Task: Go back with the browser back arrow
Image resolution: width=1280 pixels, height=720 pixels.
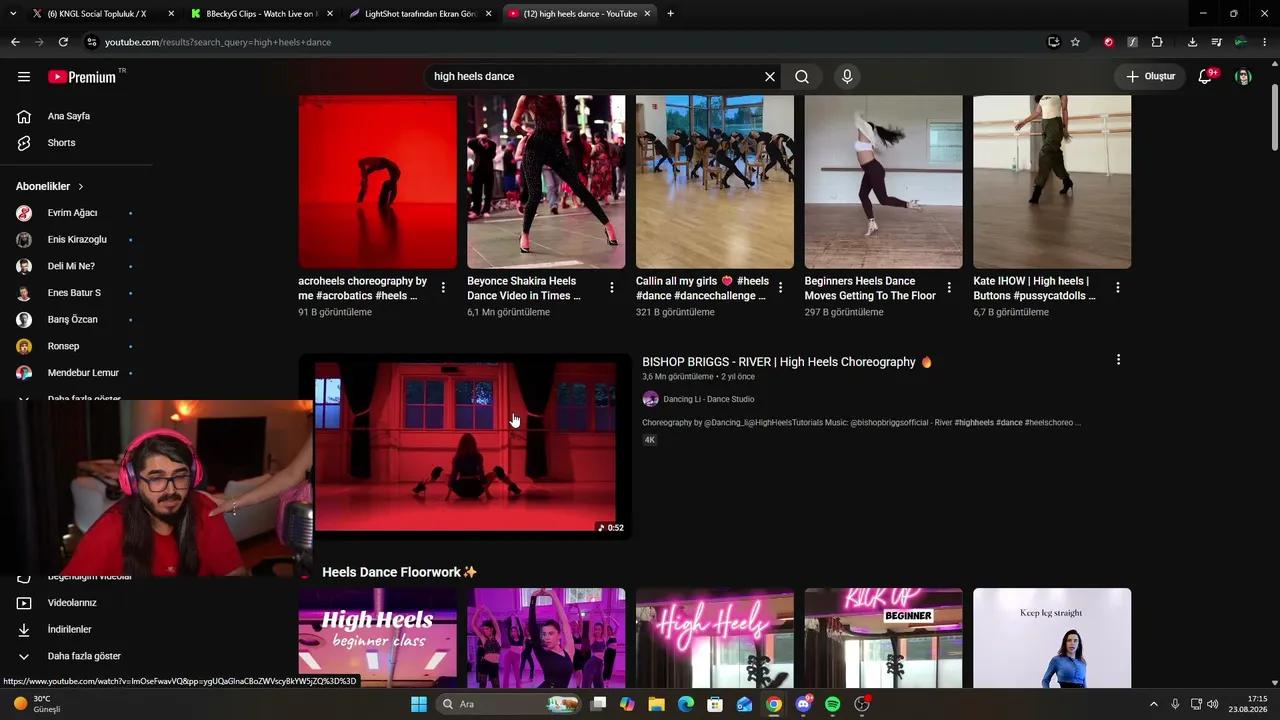Action: [x=15, y=42]
